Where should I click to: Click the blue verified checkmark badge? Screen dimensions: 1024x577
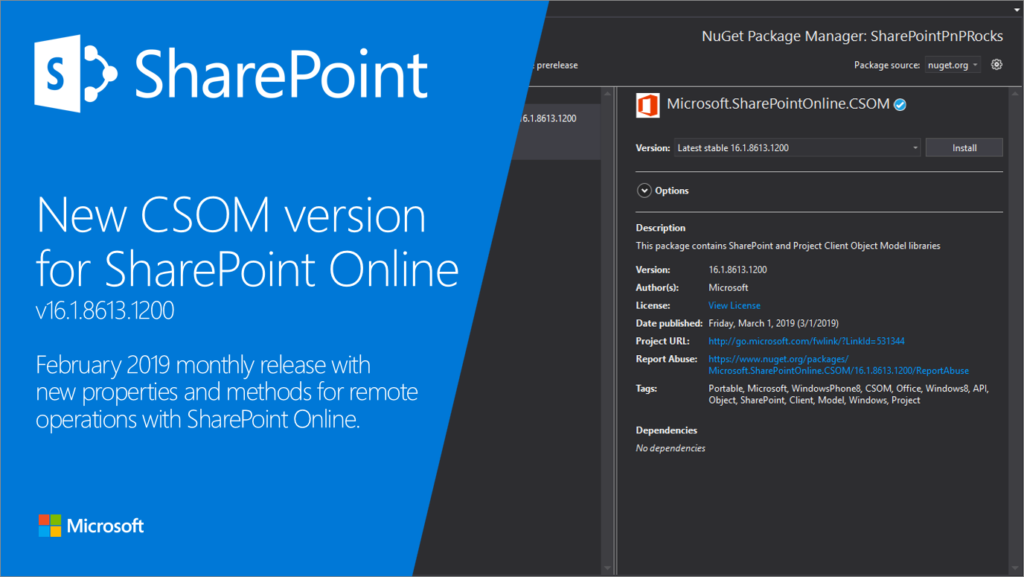coord(899,104)
